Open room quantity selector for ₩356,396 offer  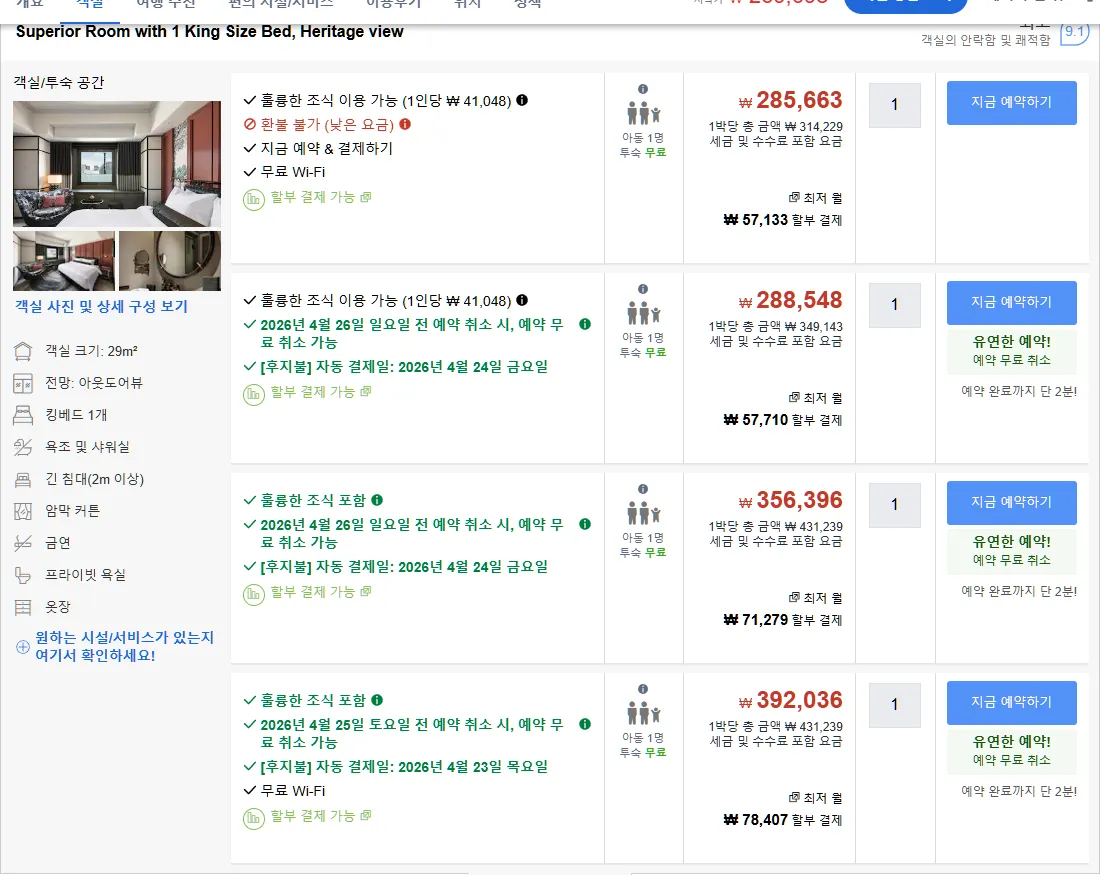click(894, 505)
